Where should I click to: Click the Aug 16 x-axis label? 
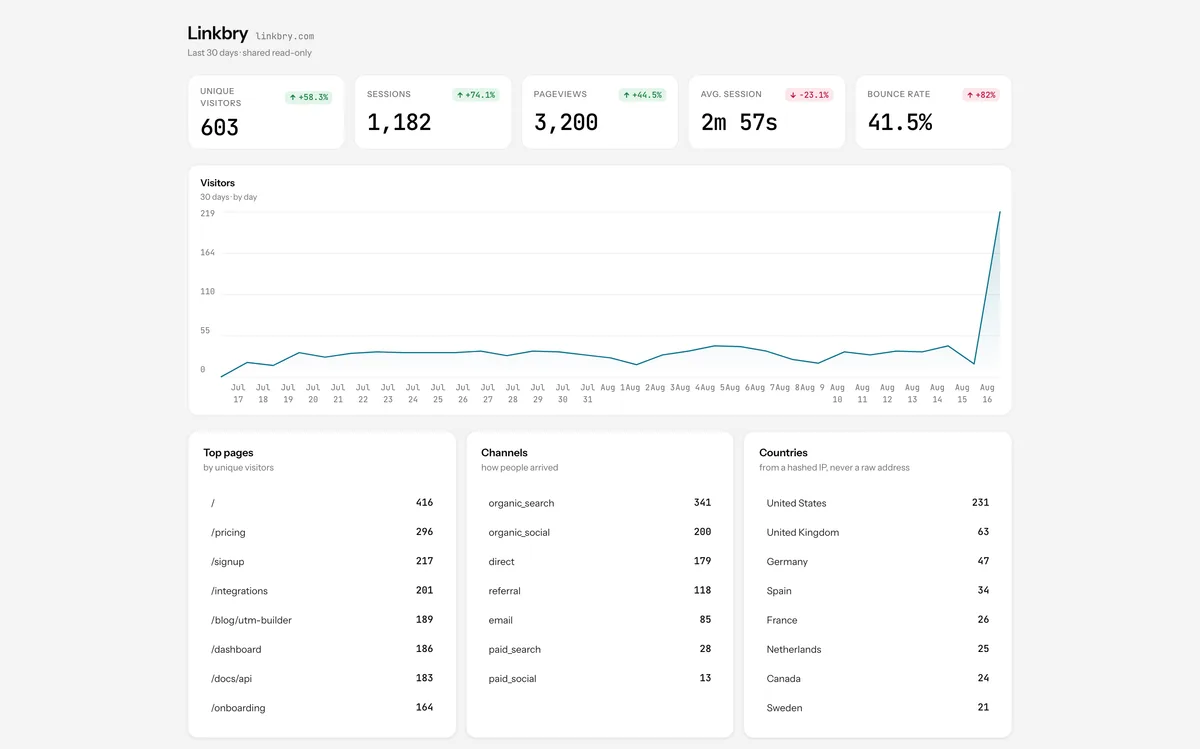coord(987,393)
